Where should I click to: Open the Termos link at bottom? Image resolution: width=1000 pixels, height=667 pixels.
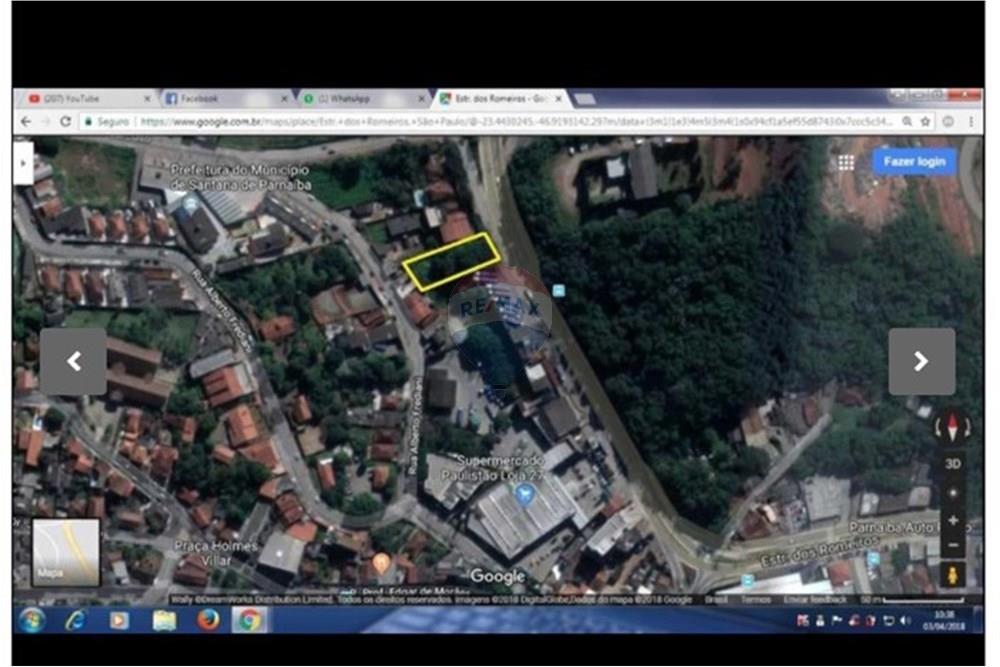pyautogui.click(x=756, y=599)
